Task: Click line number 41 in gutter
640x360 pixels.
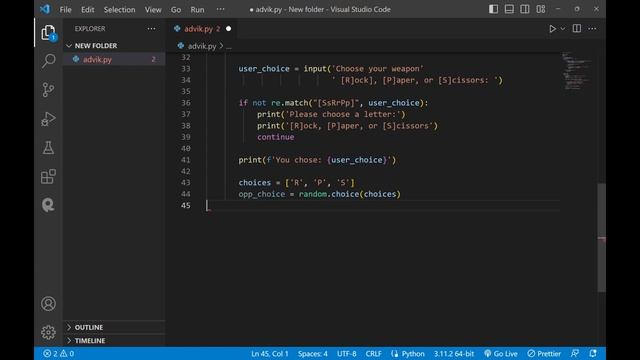Action: click(186, 160)
